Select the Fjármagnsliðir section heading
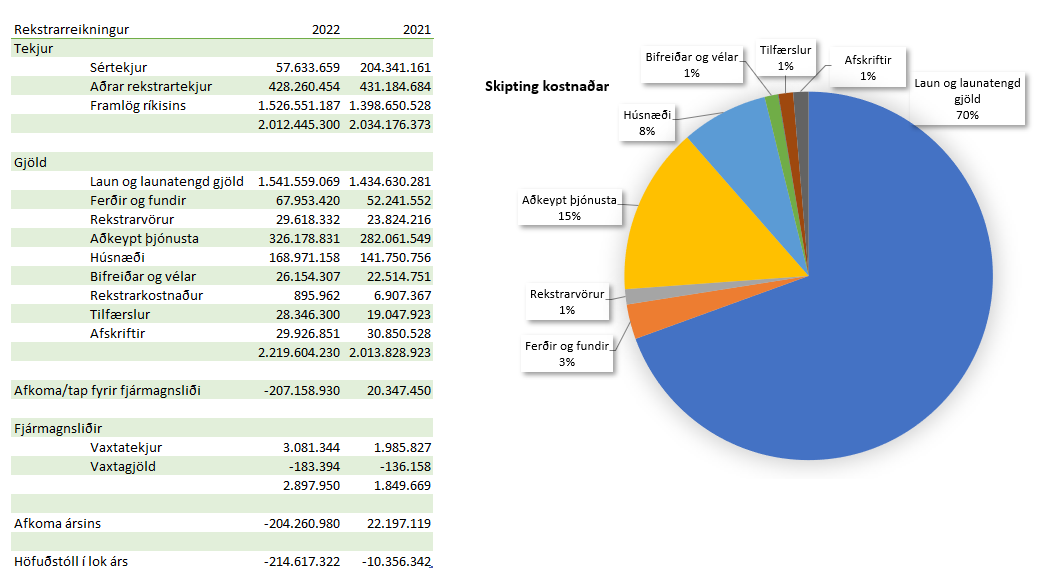 (x=58, y=428)
